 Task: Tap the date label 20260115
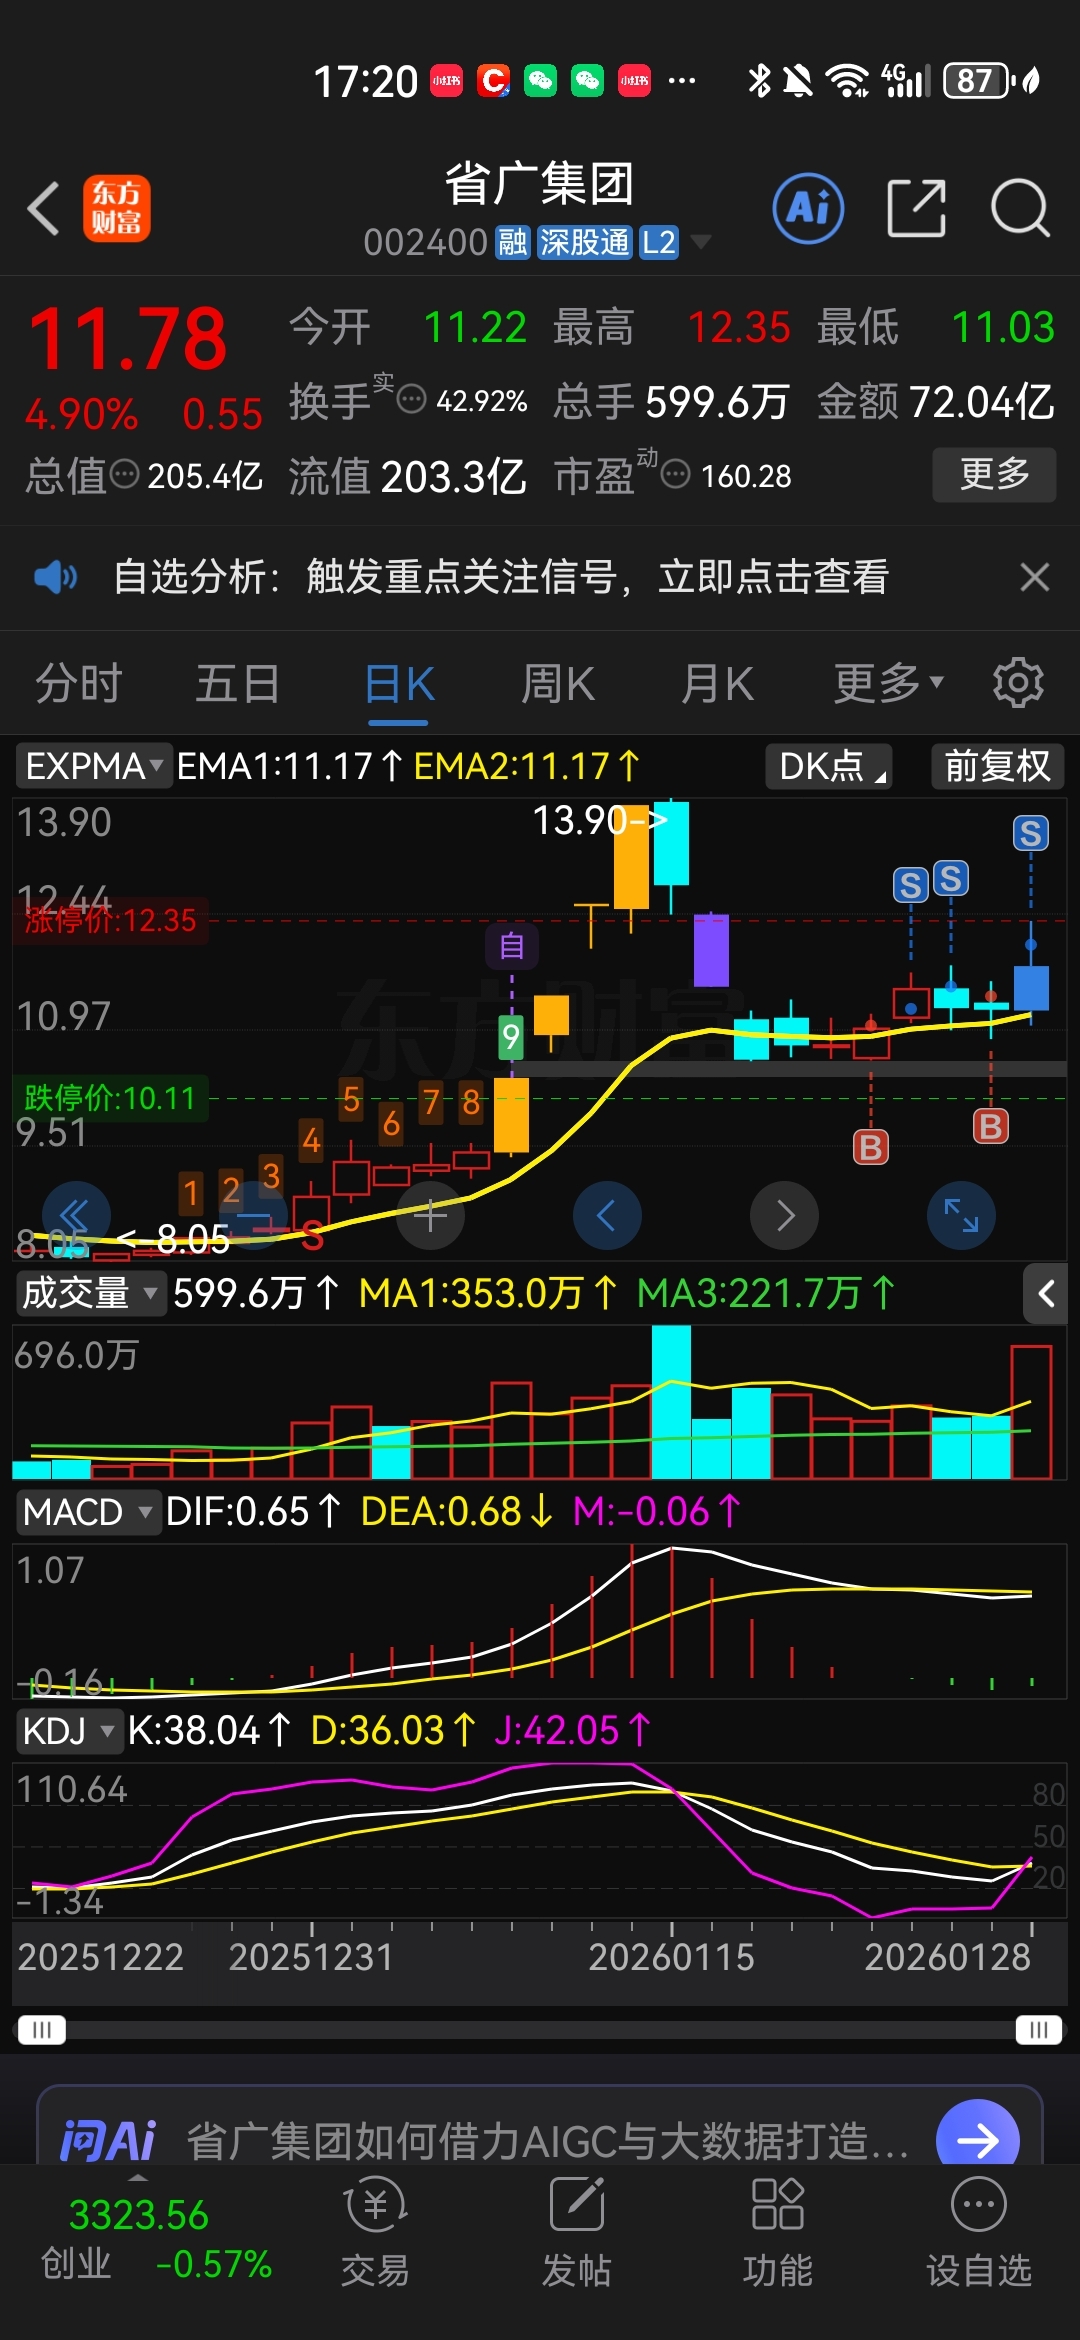tap(671, 1957)
